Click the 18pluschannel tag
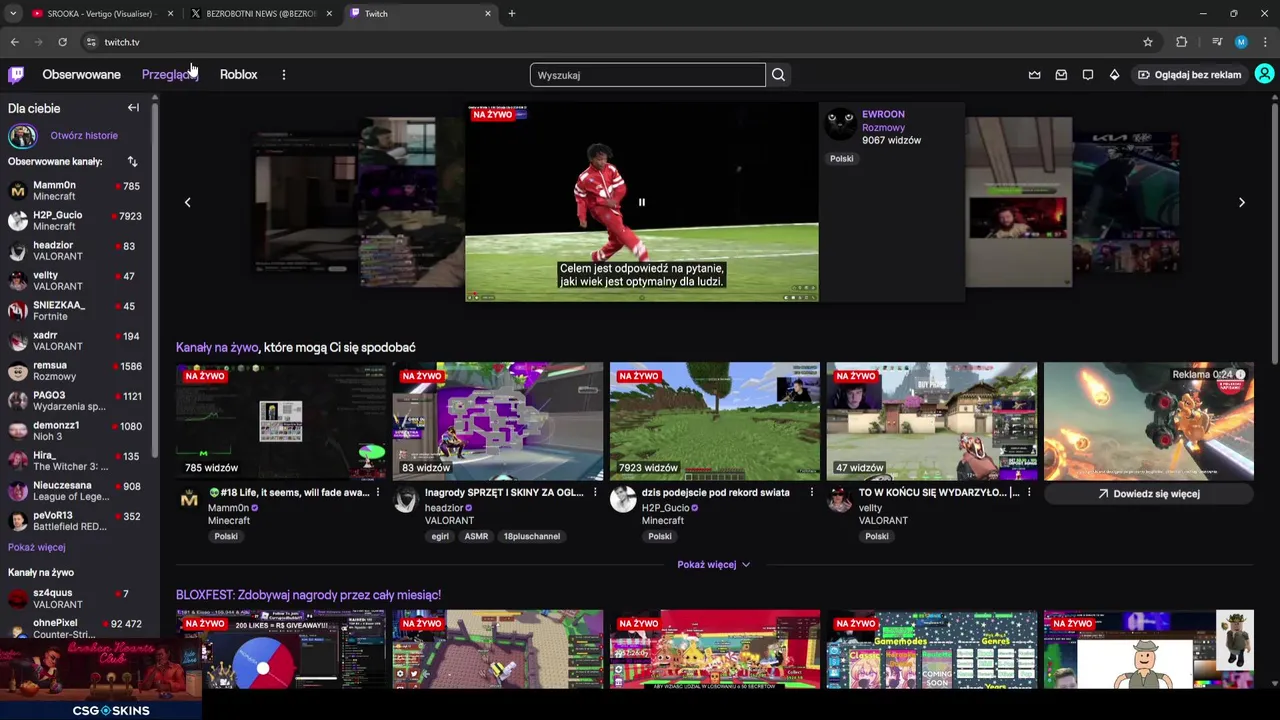The height and width of the screenshot is (720, 1280). point(532,536)
